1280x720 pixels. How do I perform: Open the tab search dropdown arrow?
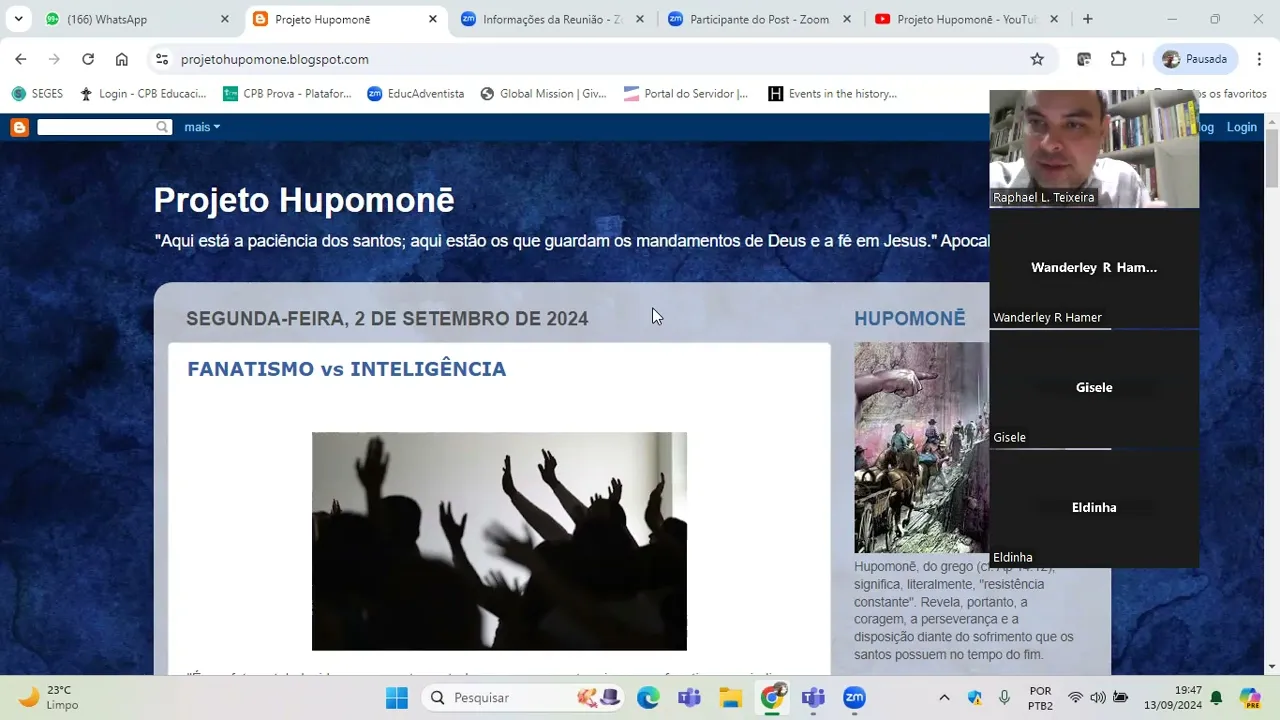tap(18, 19)
